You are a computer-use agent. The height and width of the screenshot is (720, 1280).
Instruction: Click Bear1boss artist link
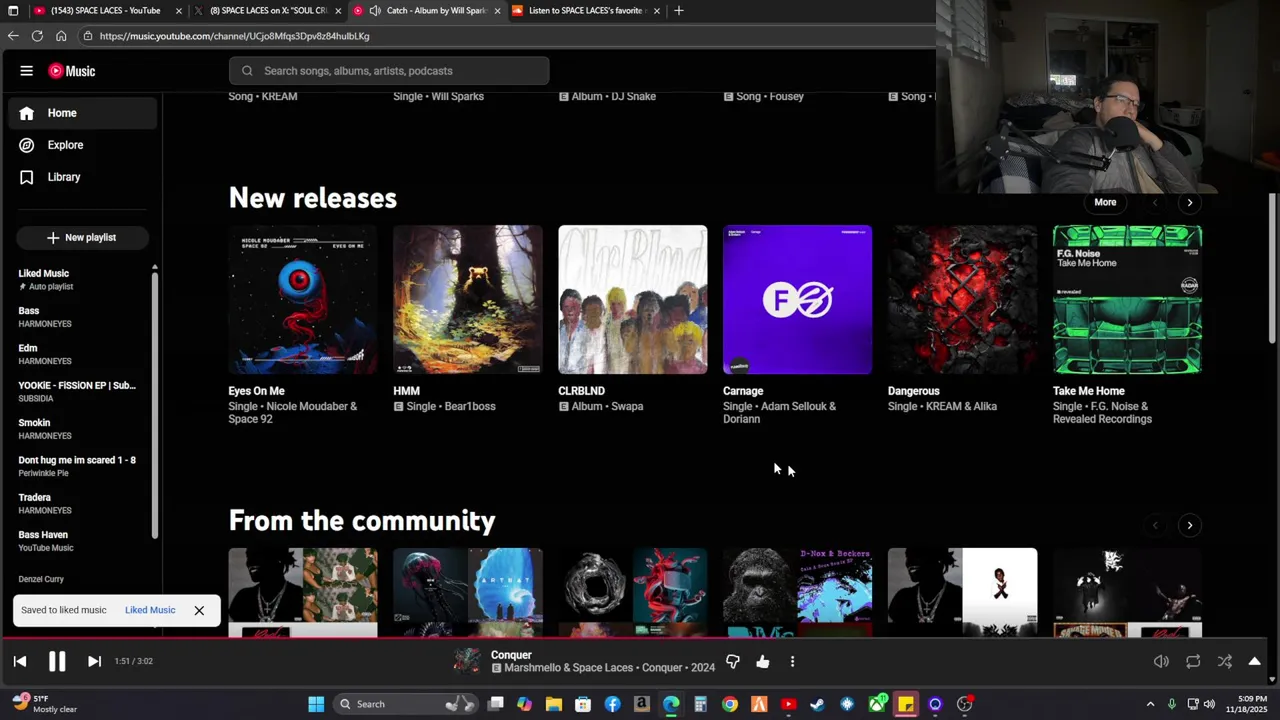pyautogui.click(x=472, y=407)
